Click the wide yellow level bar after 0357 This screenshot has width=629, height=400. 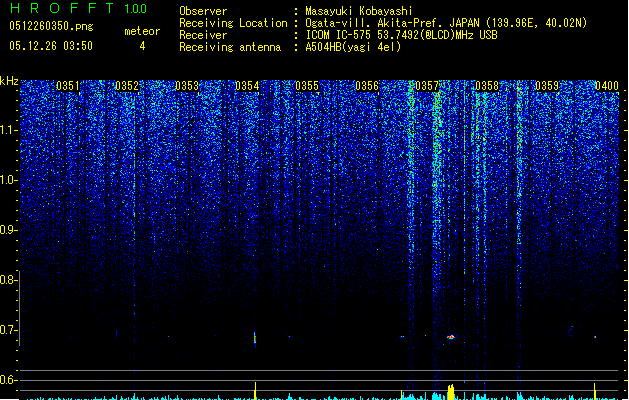tap(451, 392)
